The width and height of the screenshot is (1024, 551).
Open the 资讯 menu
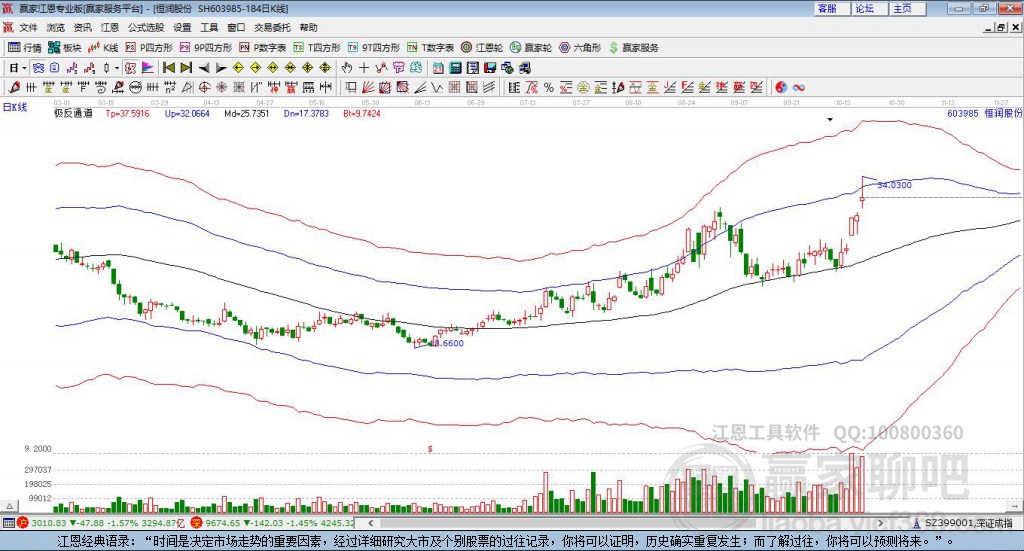(x=82, y=27)
